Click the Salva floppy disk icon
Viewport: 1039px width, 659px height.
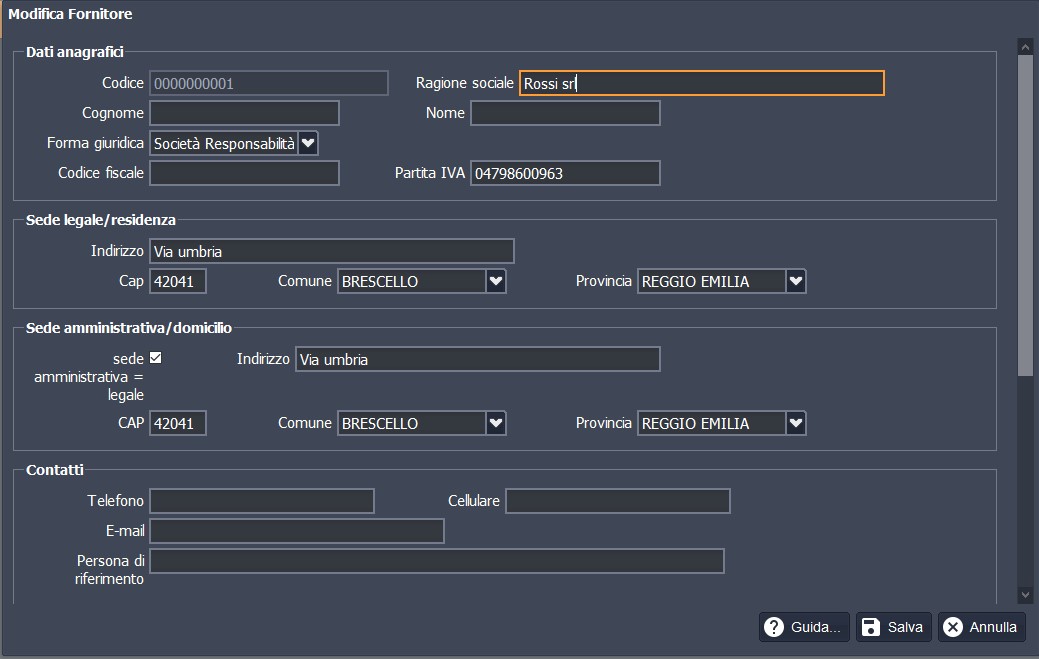click(870, 627)
